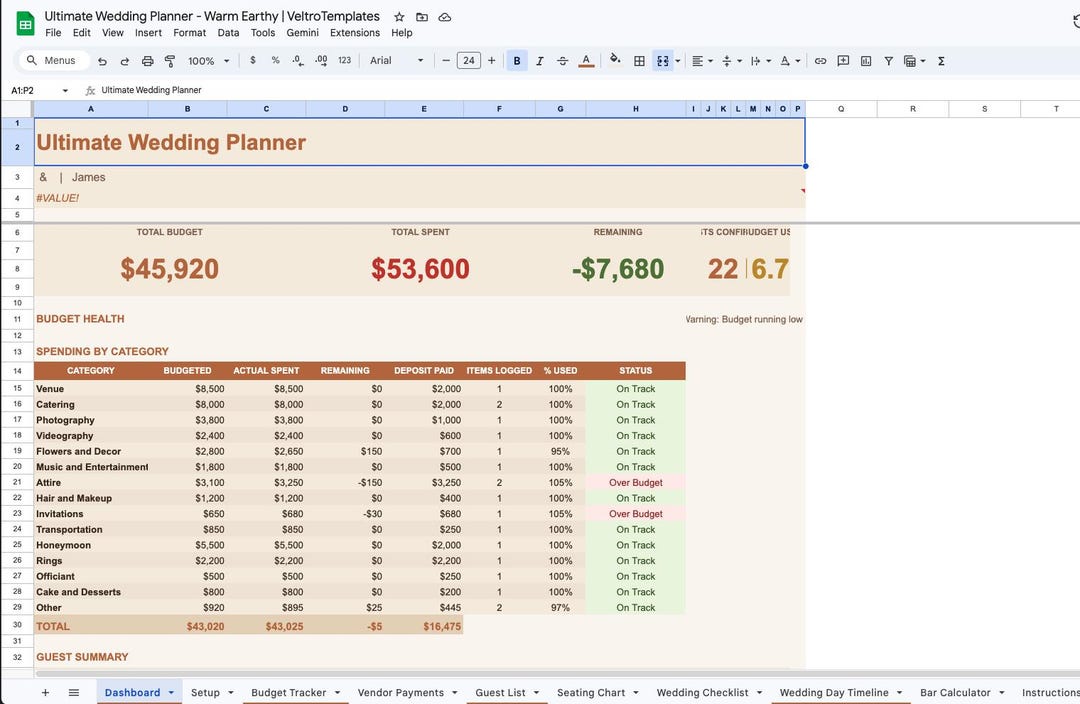
Task: Click the Insert comment icon
Action: pos(843,61)
